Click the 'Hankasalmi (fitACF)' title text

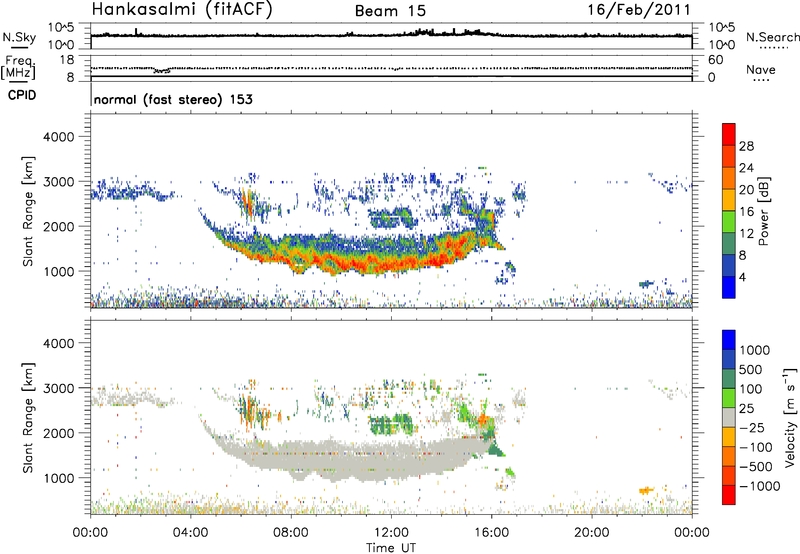tap(182, 9)
